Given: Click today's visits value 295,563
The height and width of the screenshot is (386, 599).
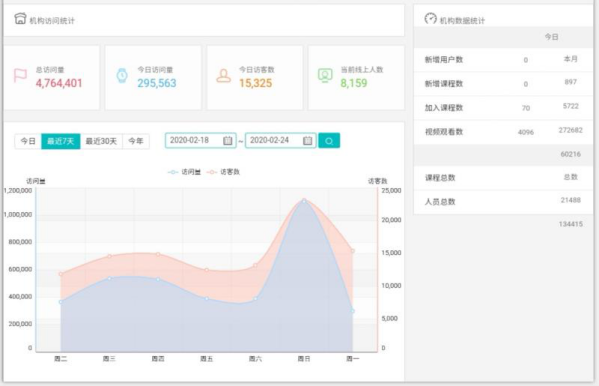Looking at the screenshot, I should coord(157,83).
